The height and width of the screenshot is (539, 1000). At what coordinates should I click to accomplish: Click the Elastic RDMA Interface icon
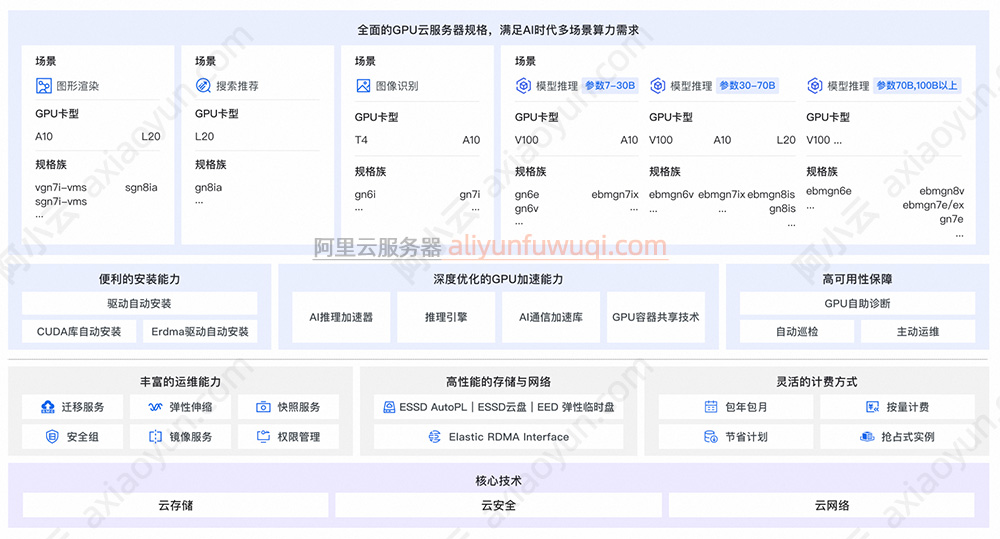pyautogui.click(x=434, y=437)
